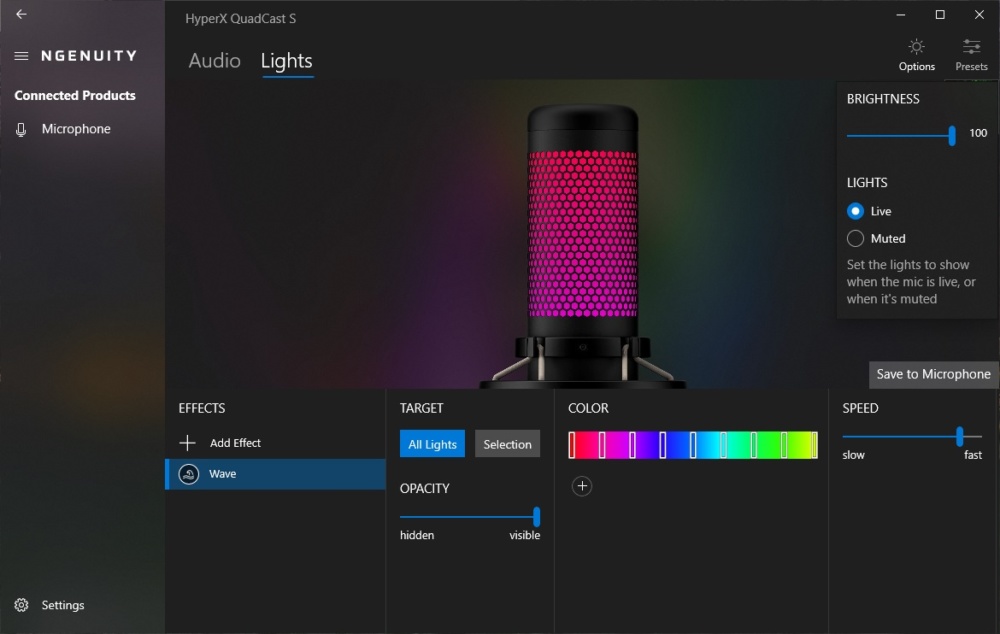Click the Connected Products heading

pyautogui.click(x=75, y=96)
